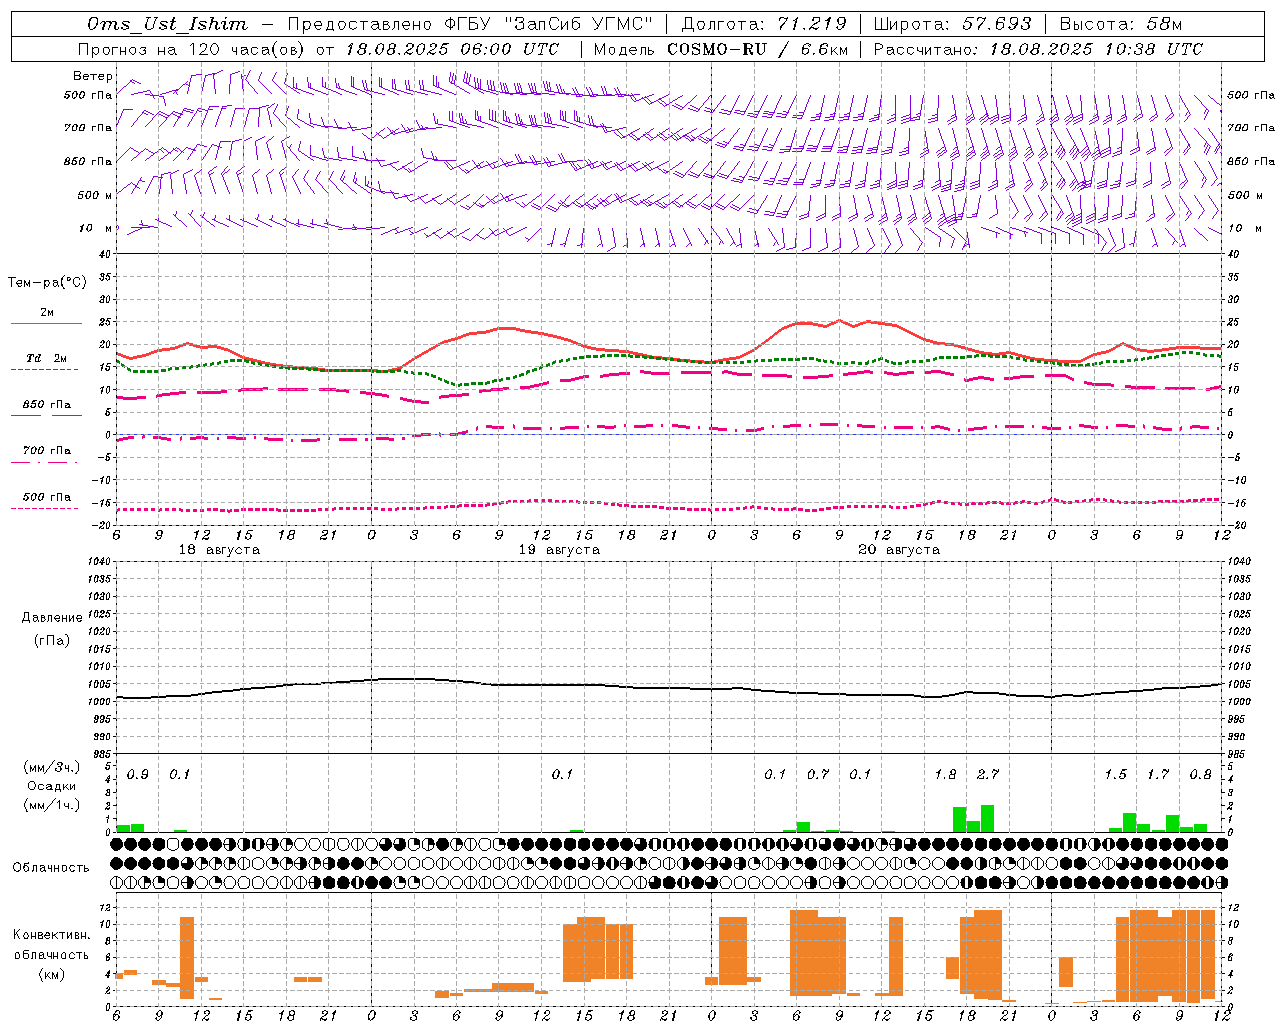Click the Рассчитано 18.08.2025 10:38 UTC timestamp
Image resolution: width=1280 pixels, height=1024 pixels.
point(1038,49)
